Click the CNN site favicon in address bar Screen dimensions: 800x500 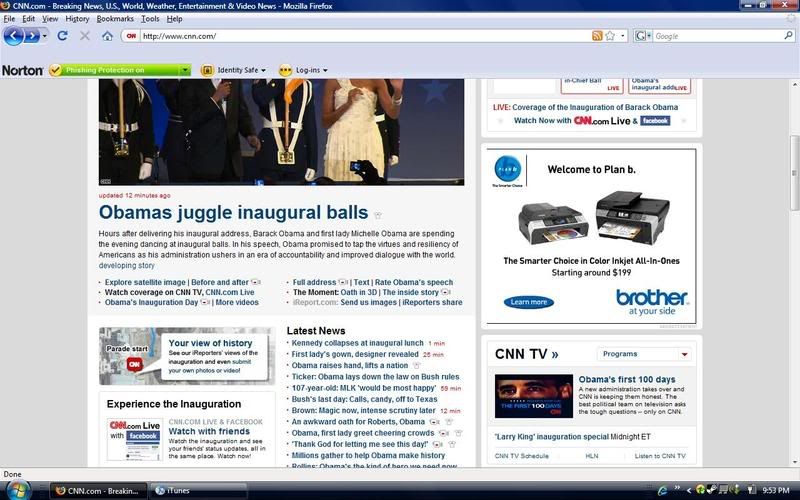pos(131,36)
